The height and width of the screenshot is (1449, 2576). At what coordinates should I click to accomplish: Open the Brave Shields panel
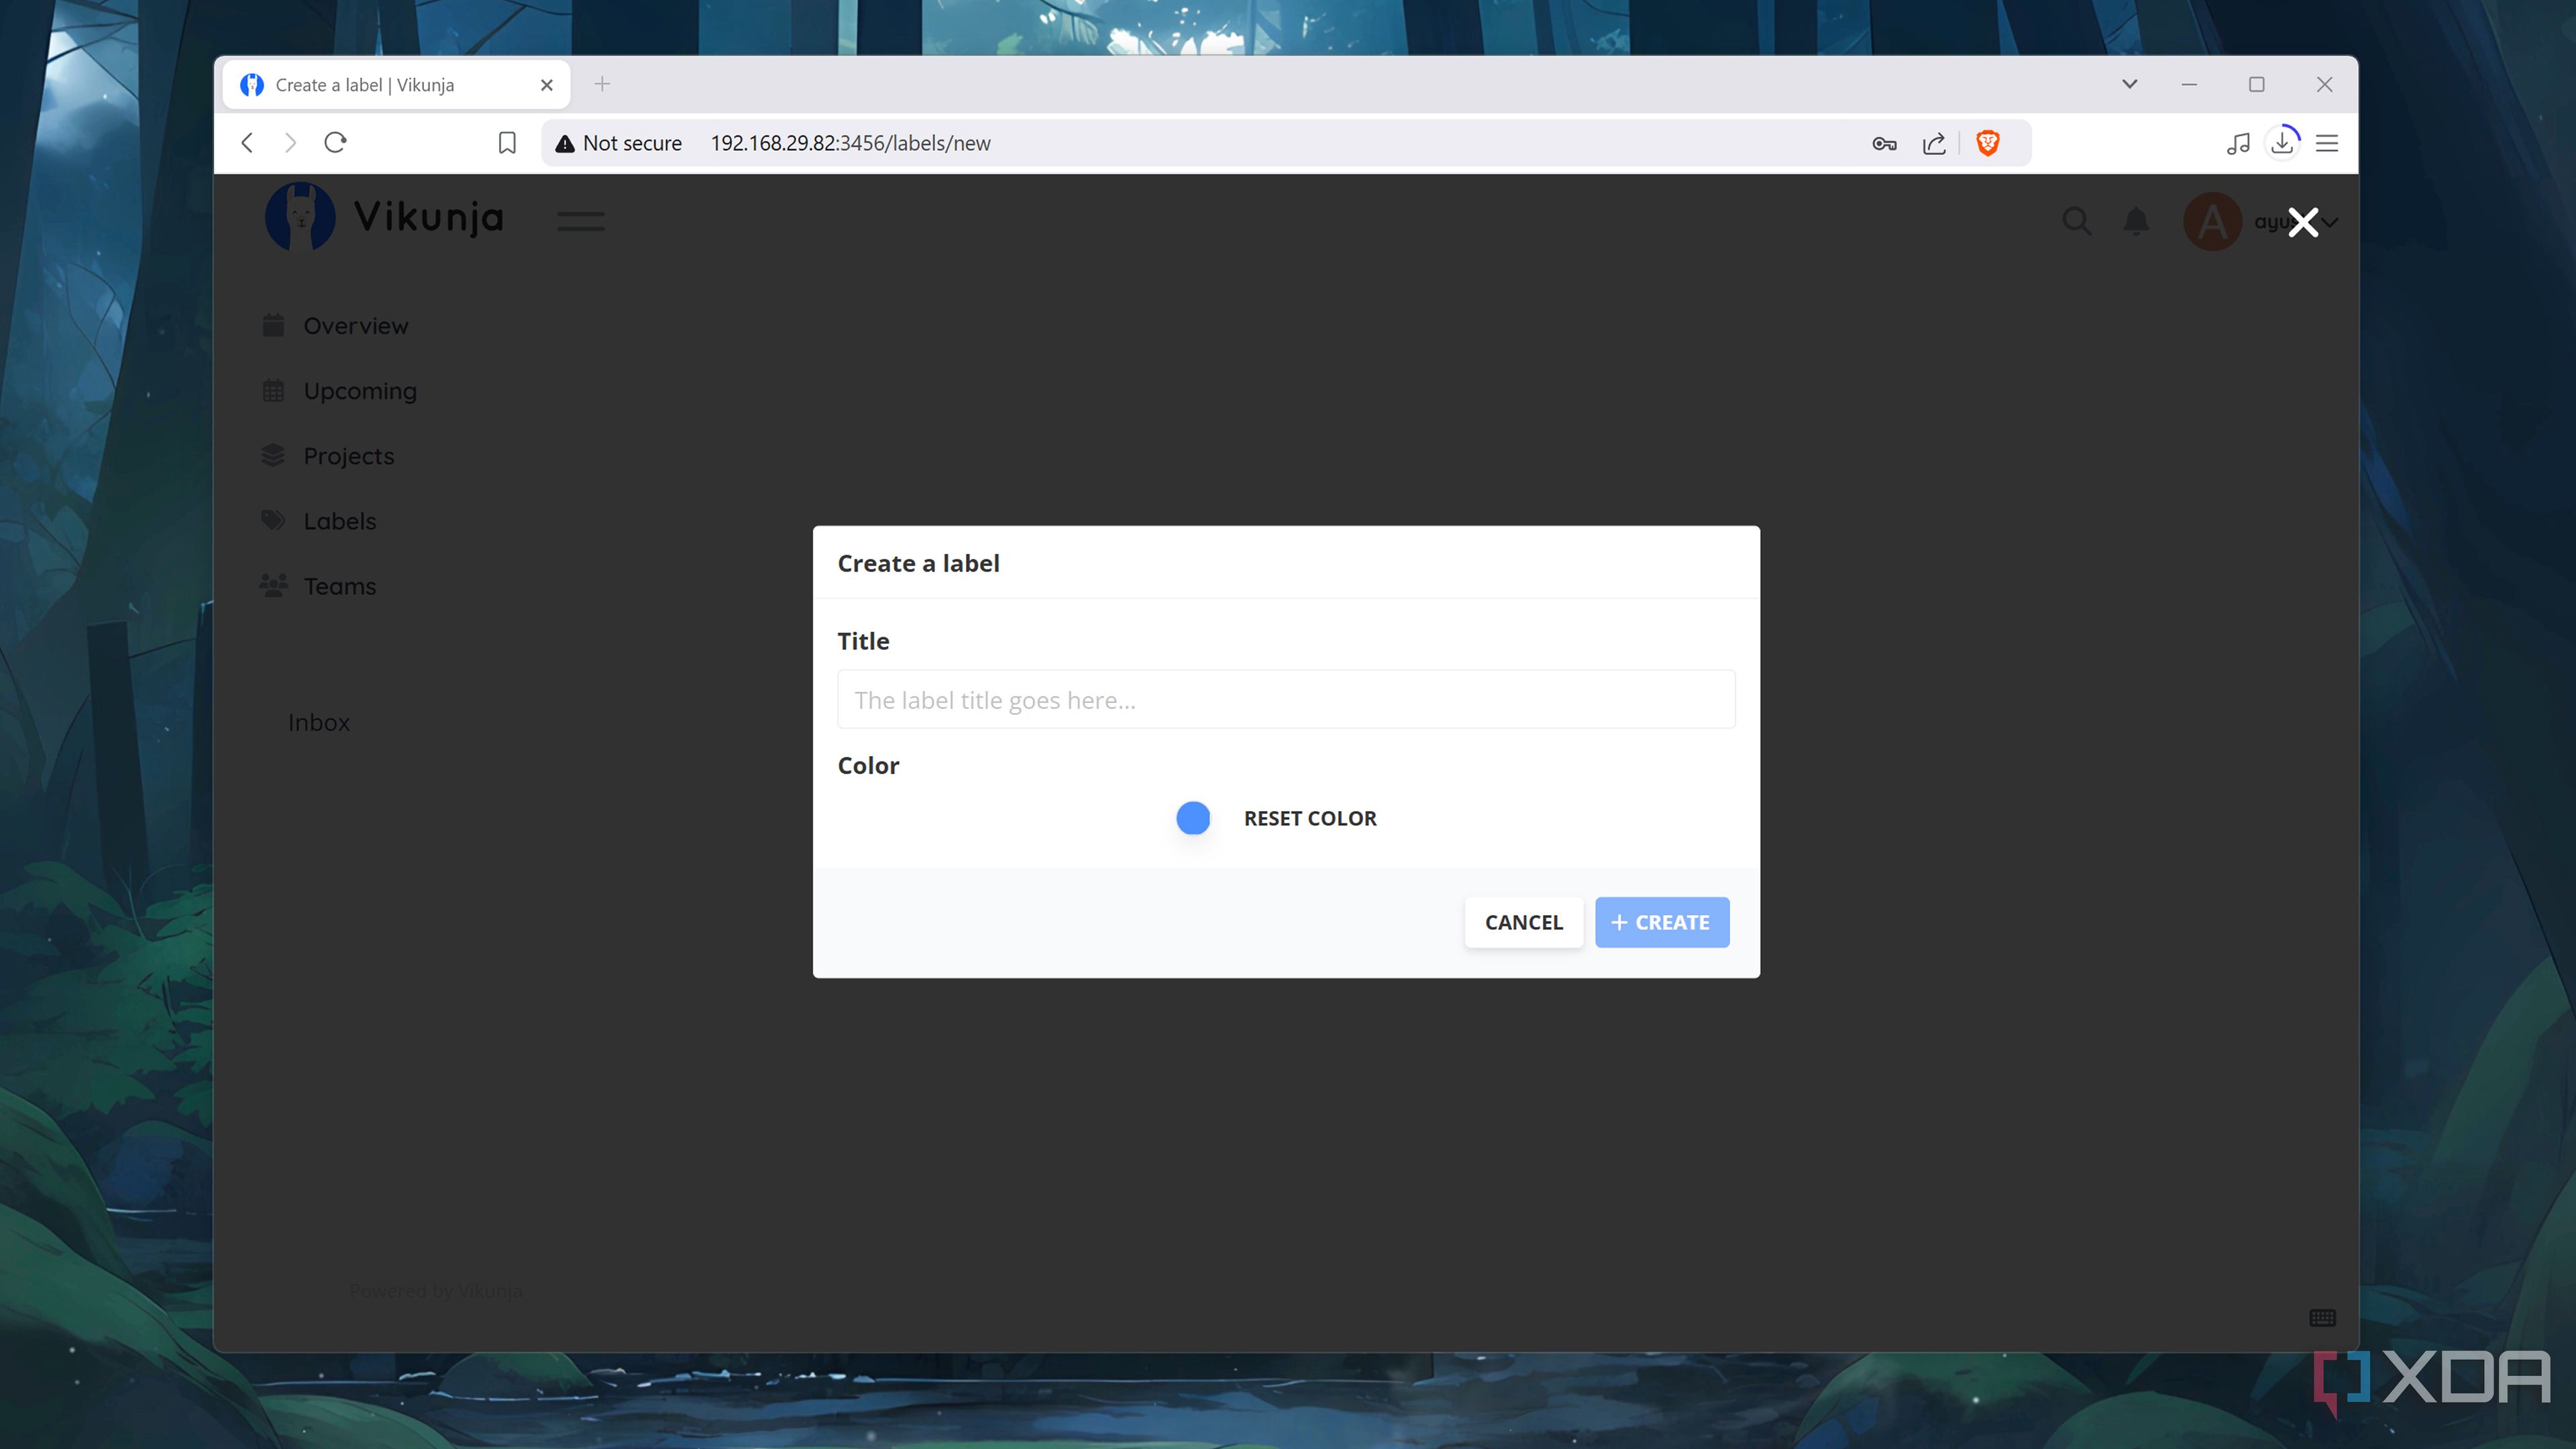(x=1987, y=143)
